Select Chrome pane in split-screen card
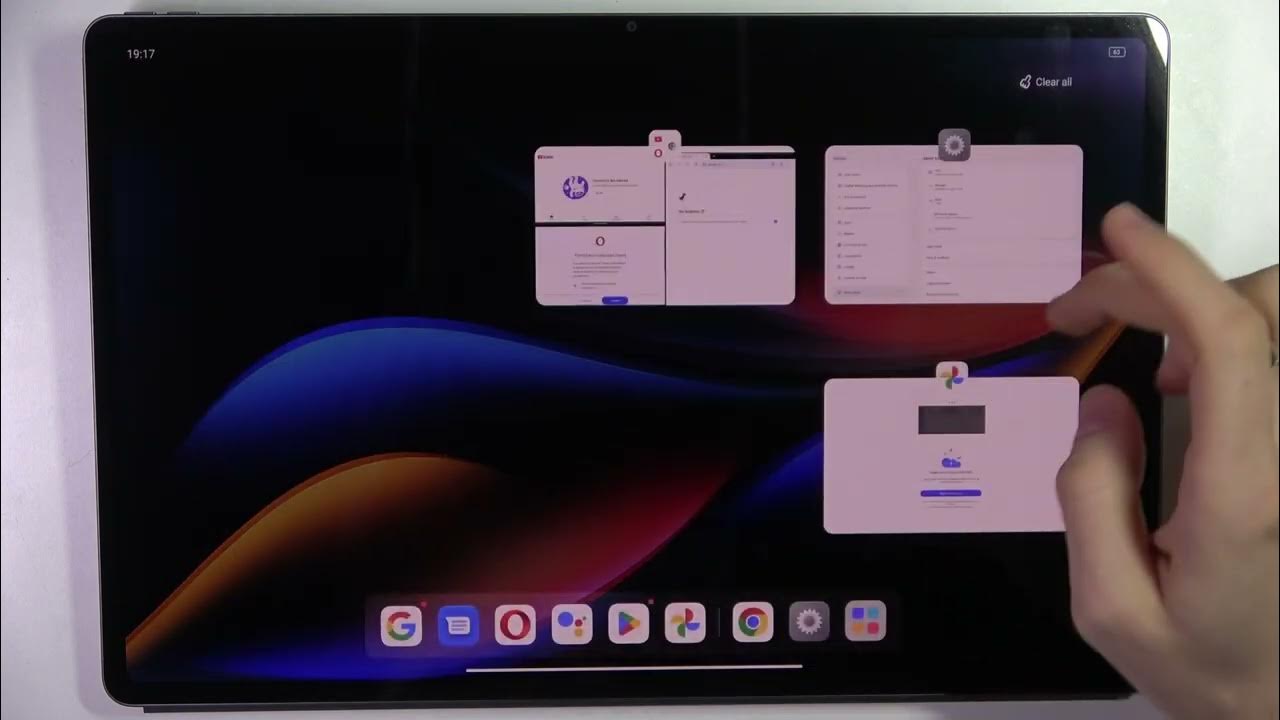Screen dimensions: 1280x720 click(731, 230)
